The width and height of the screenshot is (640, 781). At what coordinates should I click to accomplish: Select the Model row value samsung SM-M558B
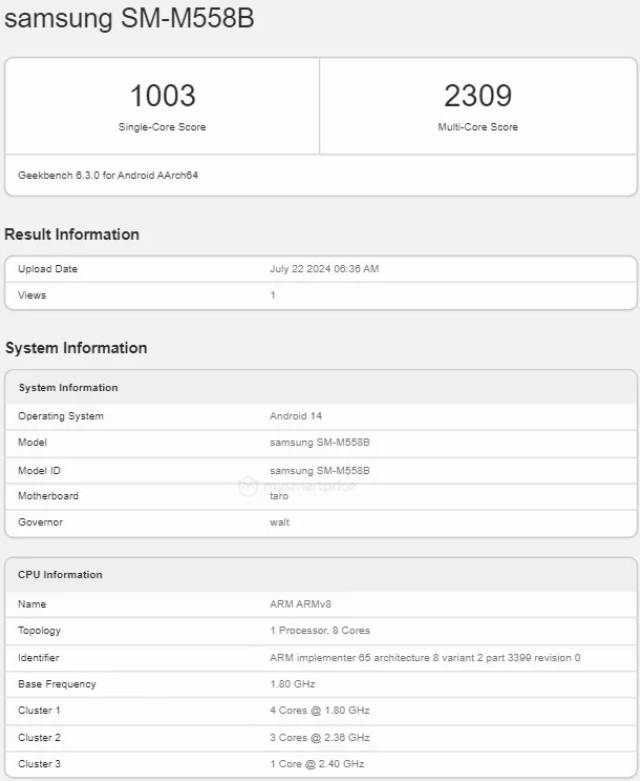tap(320, 442)
